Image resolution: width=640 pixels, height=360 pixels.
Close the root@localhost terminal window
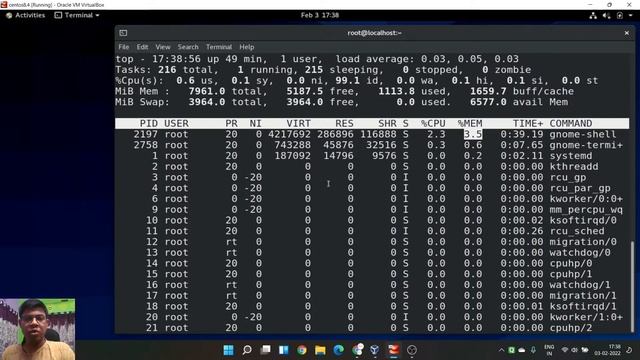(627, 33)
